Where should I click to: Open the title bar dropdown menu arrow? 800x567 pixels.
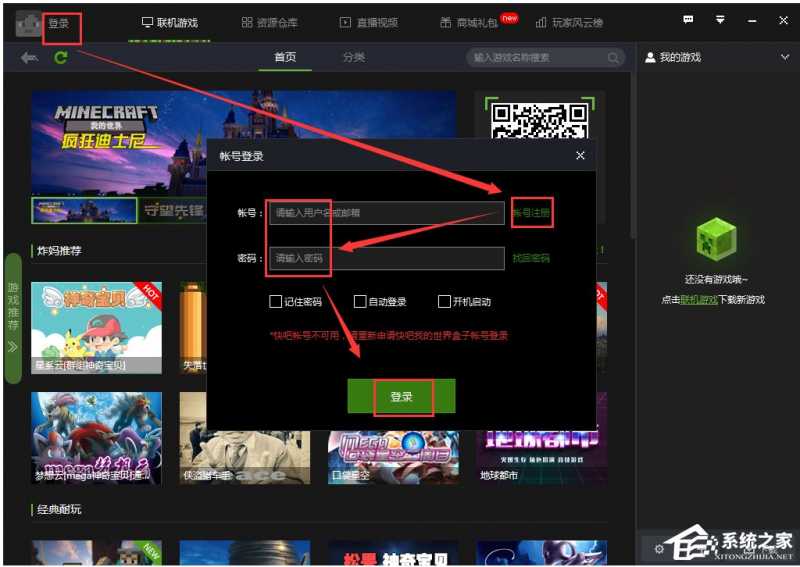coord(720,20)
